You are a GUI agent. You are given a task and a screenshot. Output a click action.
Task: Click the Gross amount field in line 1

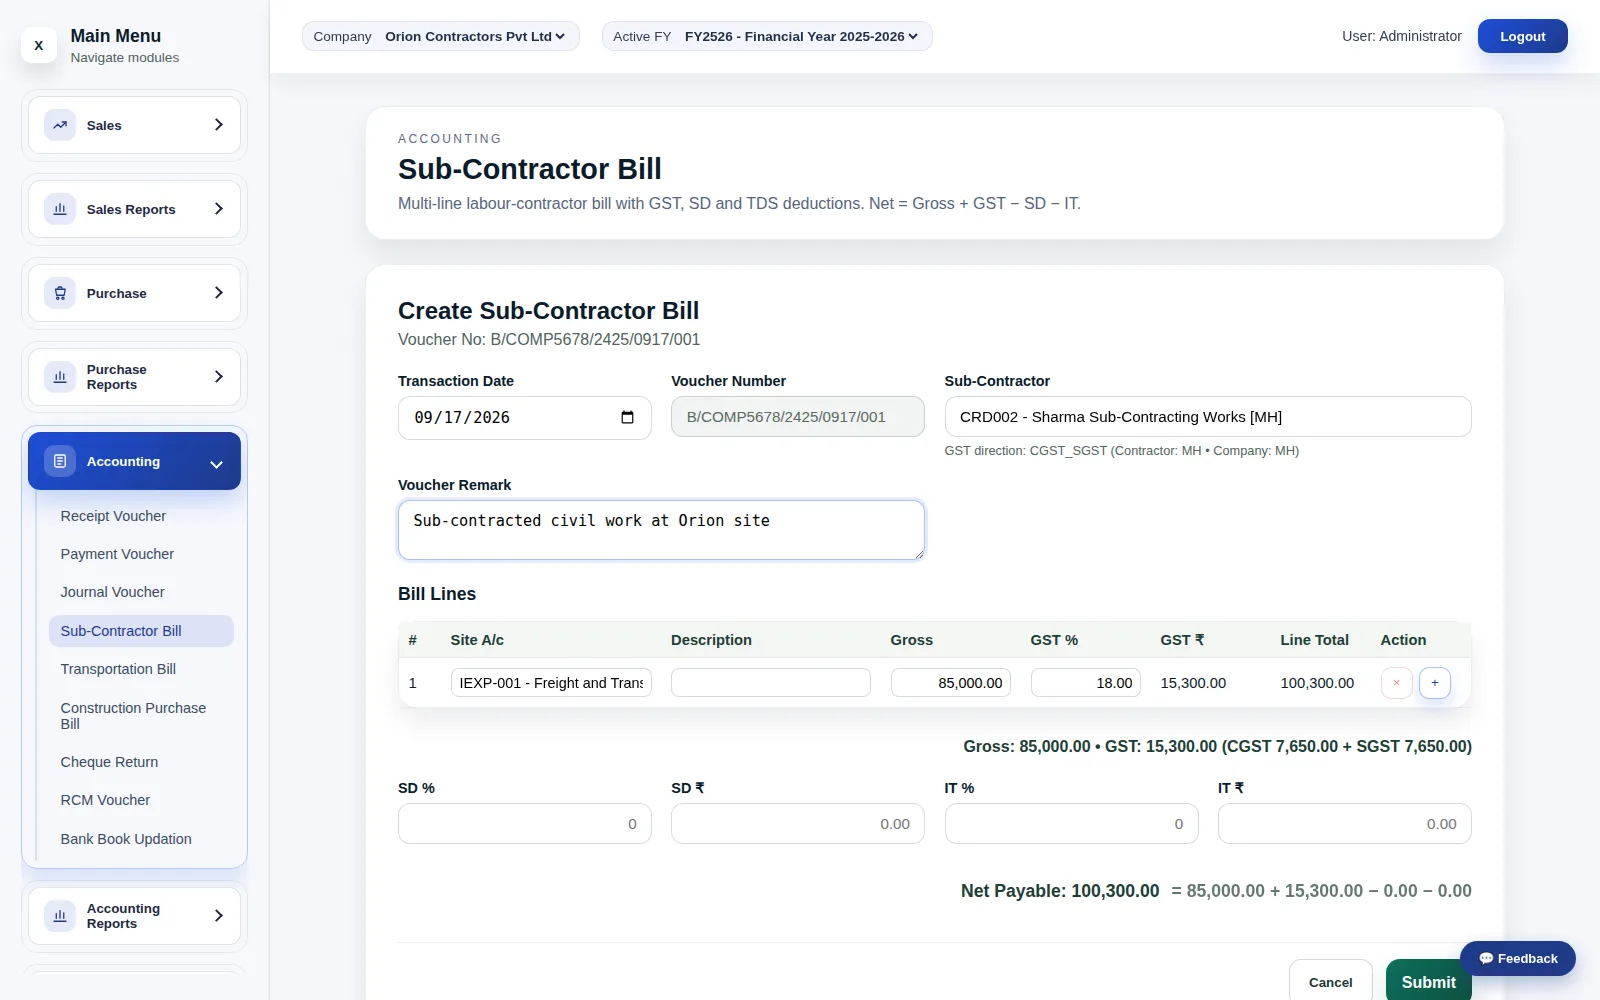[x=950, y=683]
